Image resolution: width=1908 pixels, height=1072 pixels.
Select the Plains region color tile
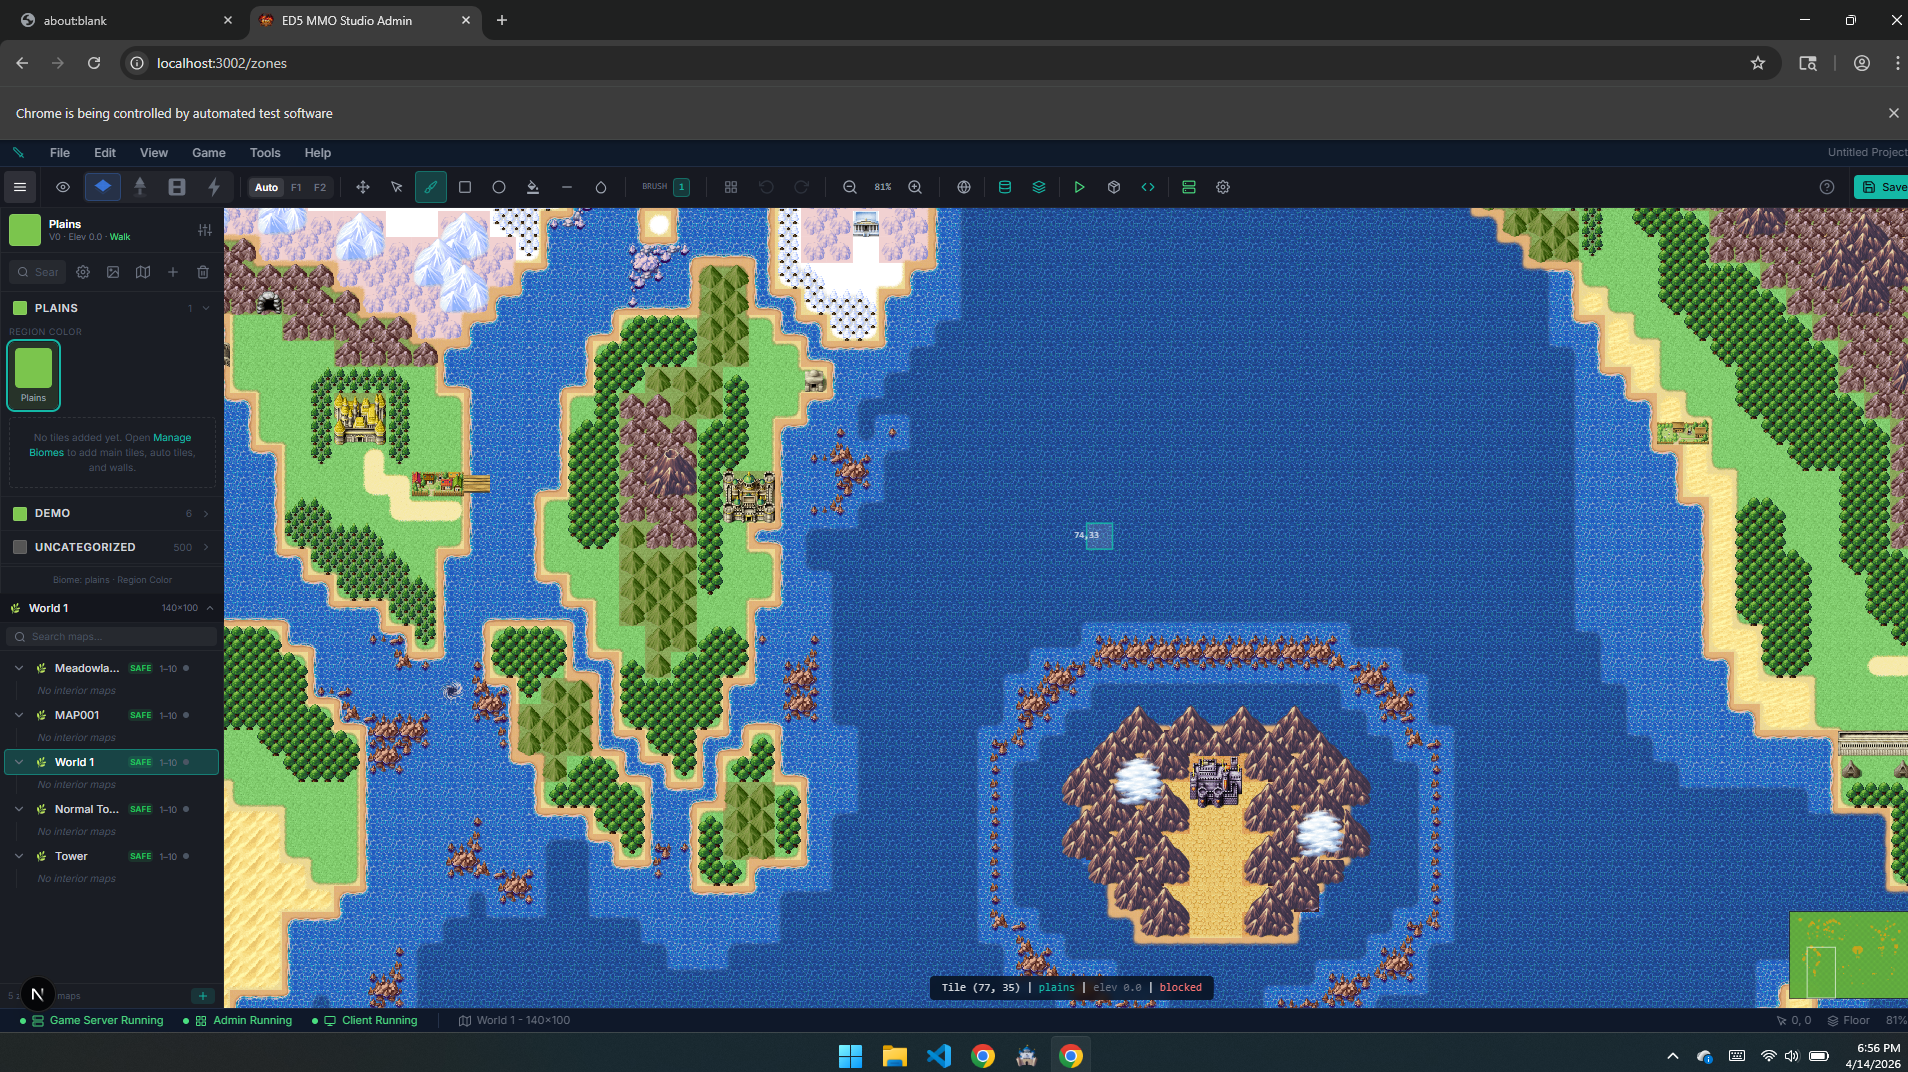(34, 375)
